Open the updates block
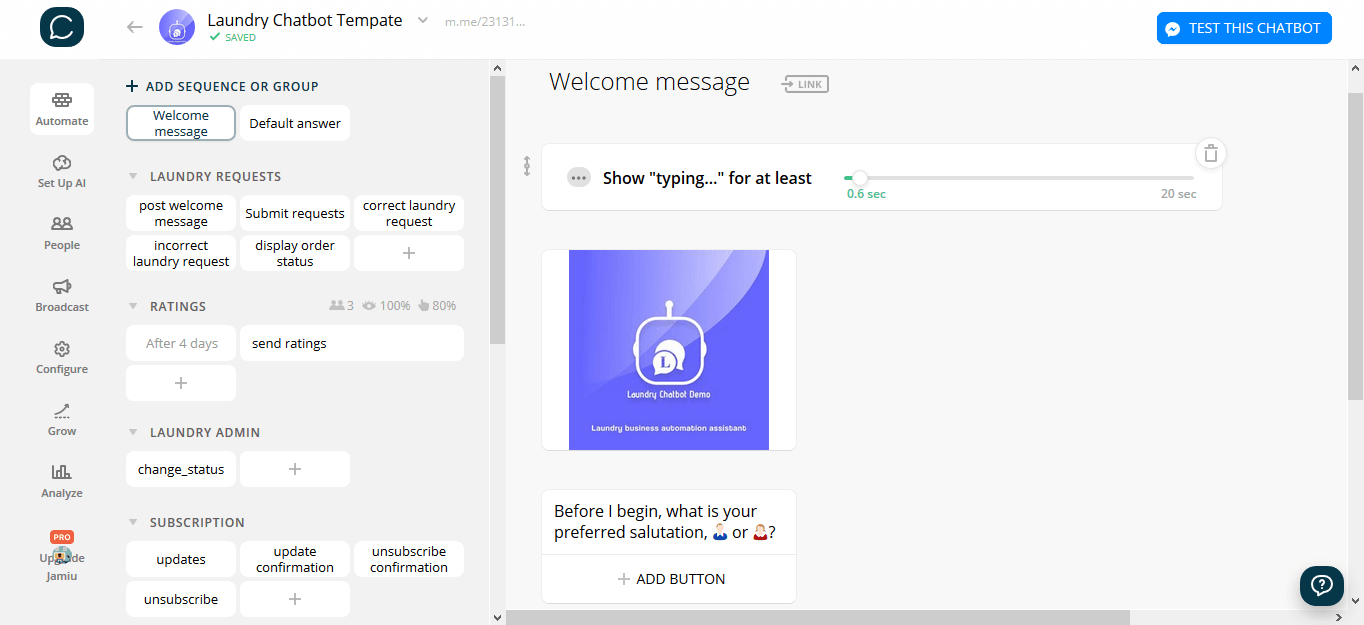The width and height of the screenshot is (1364, 625). pos(181,559)
